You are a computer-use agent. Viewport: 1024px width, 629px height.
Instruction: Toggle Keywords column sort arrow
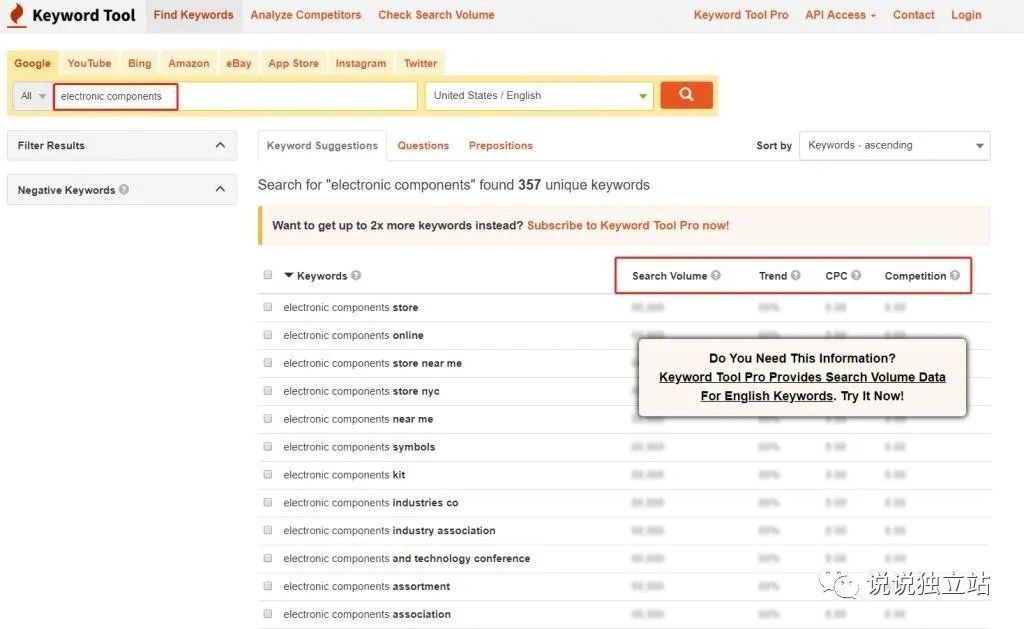coord(289,276)
